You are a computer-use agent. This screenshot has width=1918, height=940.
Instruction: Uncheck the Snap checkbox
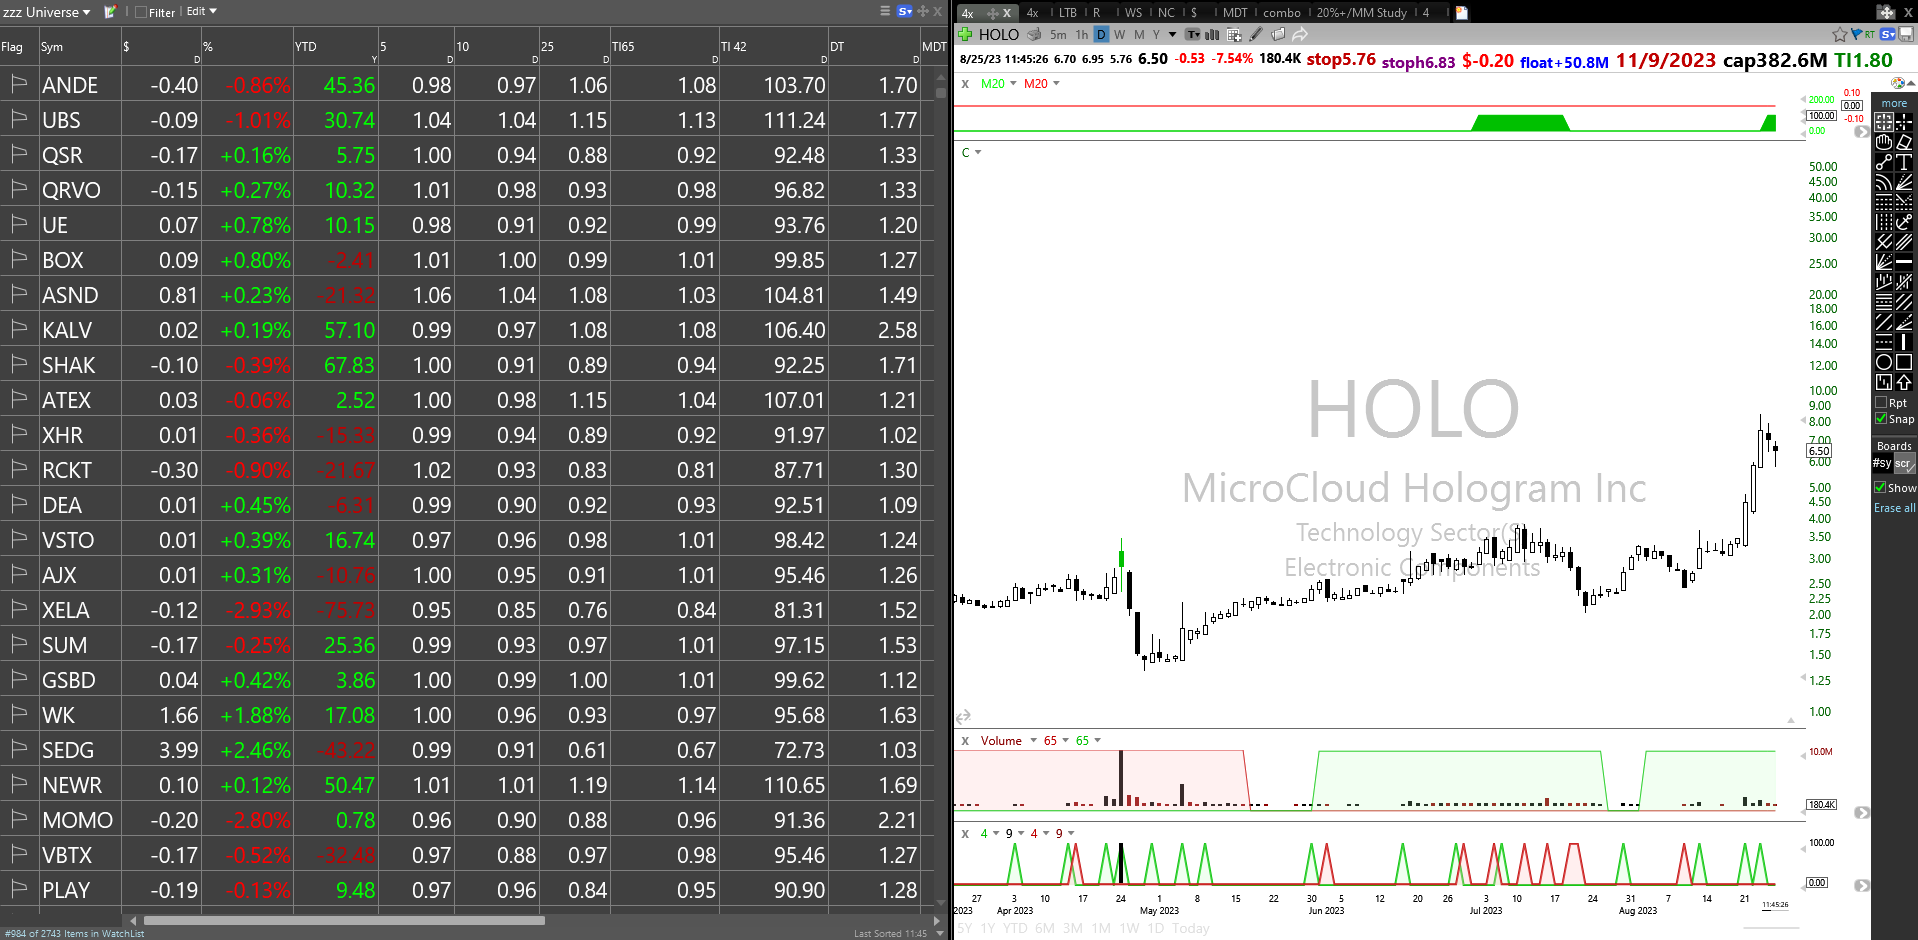click(x=1881, y=419)
